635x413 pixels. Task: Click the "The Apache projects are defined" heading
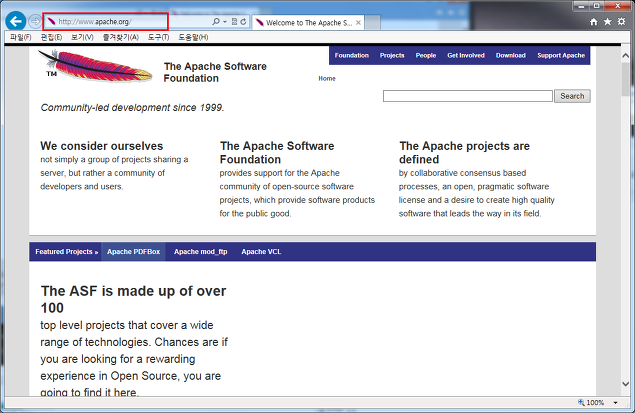(464, 152)
